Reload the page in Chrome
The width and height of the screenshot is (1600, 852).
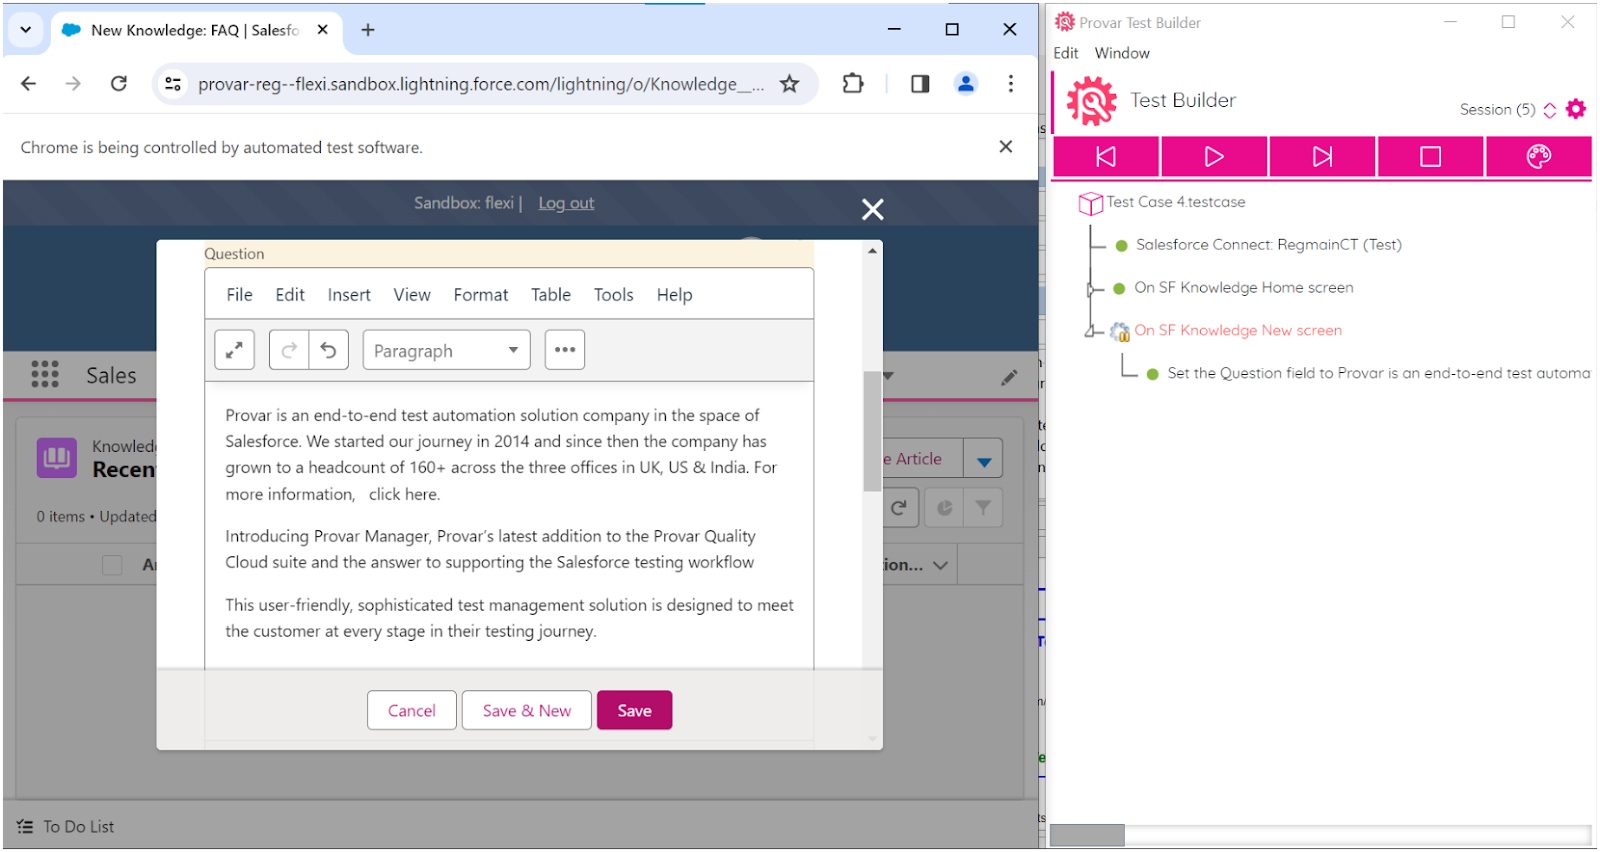[x=119, y=84]
